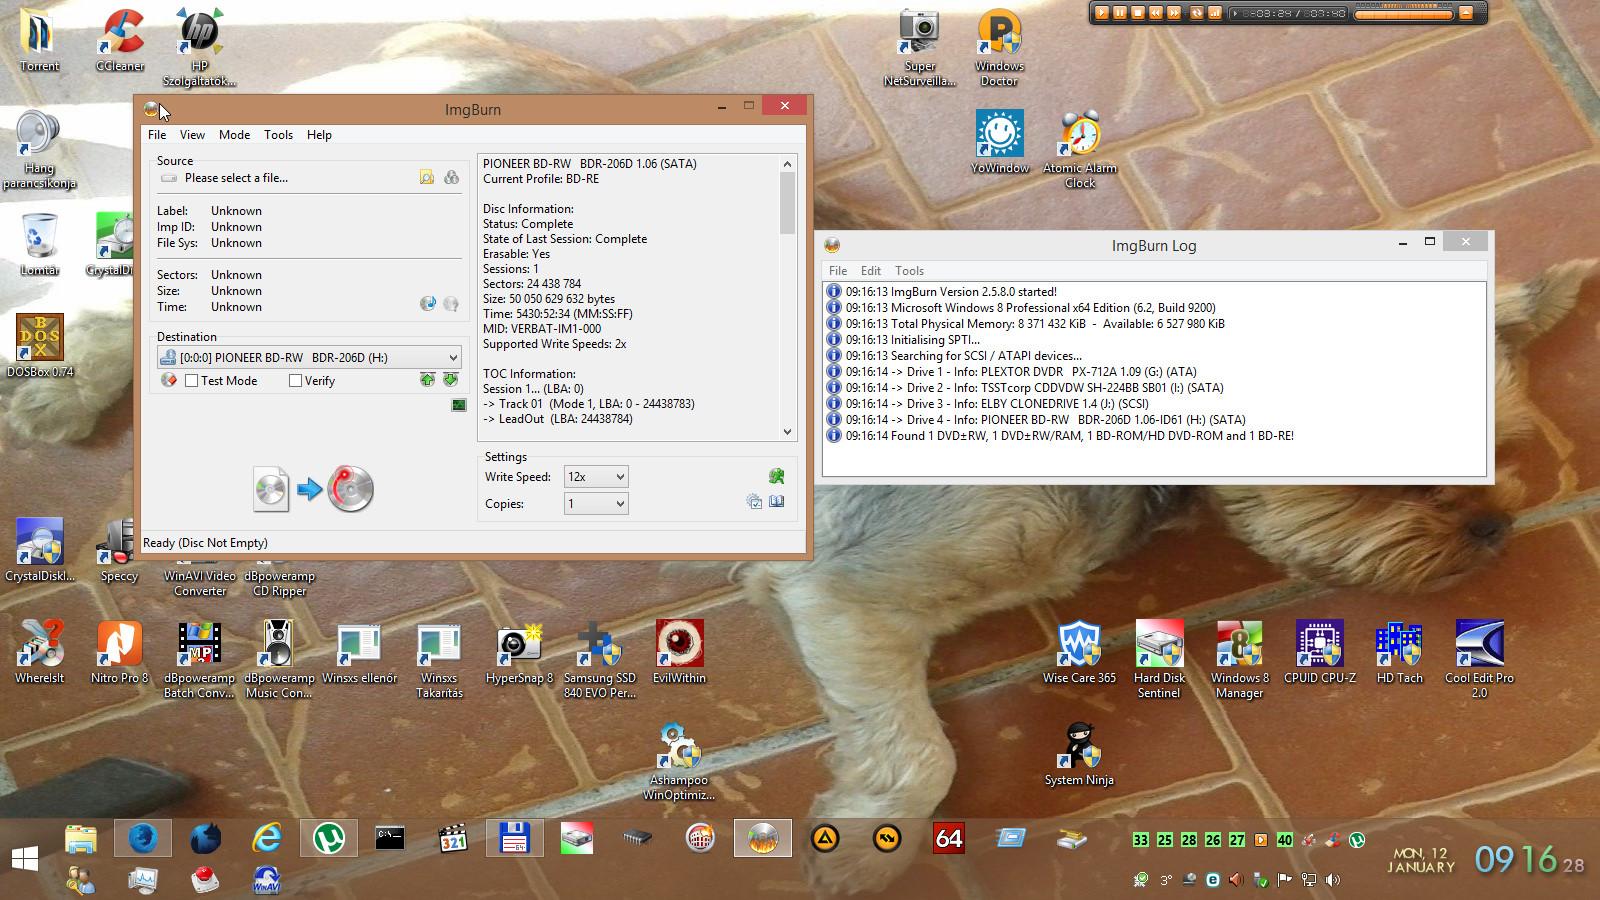
Task: Enable the Verify checkbox
Action: pos(295,381)
